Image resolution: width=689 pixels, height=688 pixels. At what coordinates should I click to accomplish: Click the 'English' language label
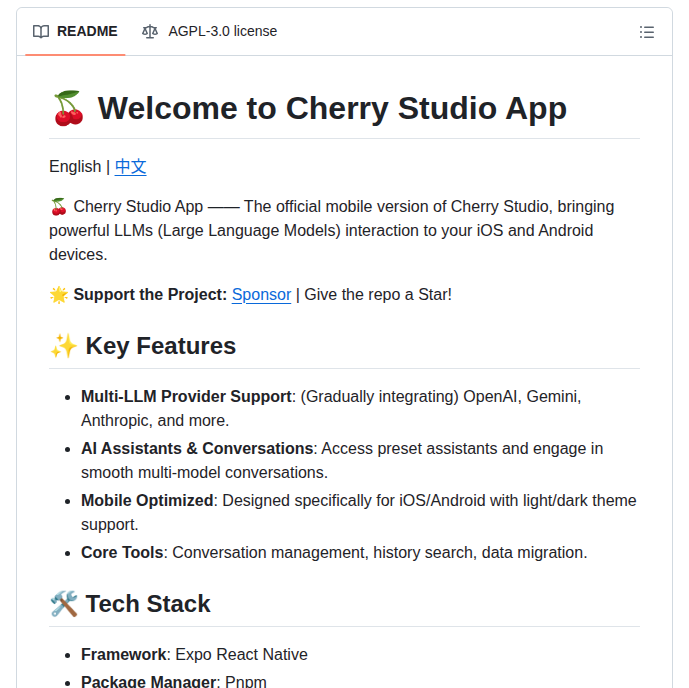click(x=75, y=167)
